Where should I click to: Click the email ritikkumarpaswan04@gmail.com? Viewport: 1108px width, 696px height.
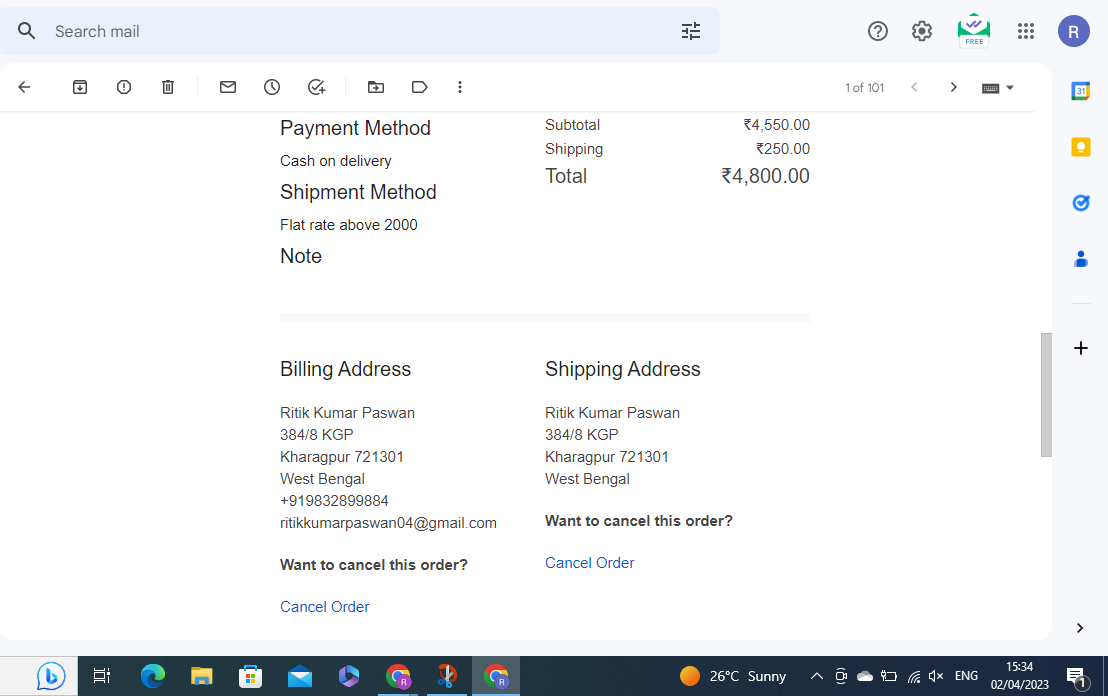388,523
